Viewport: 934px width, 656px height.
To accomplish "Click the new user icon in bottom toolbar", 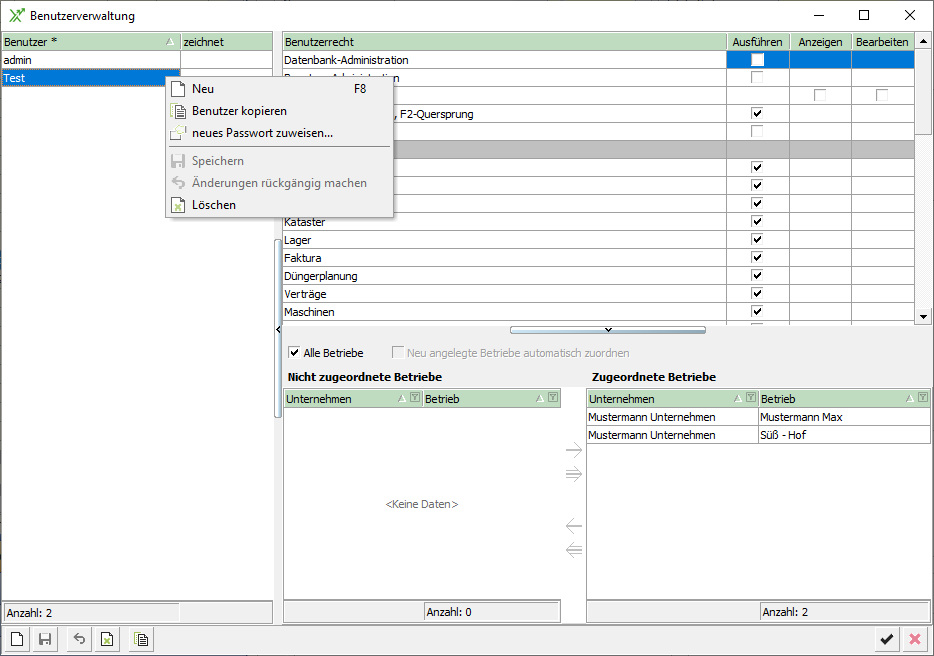I will [x=17, y=640].
